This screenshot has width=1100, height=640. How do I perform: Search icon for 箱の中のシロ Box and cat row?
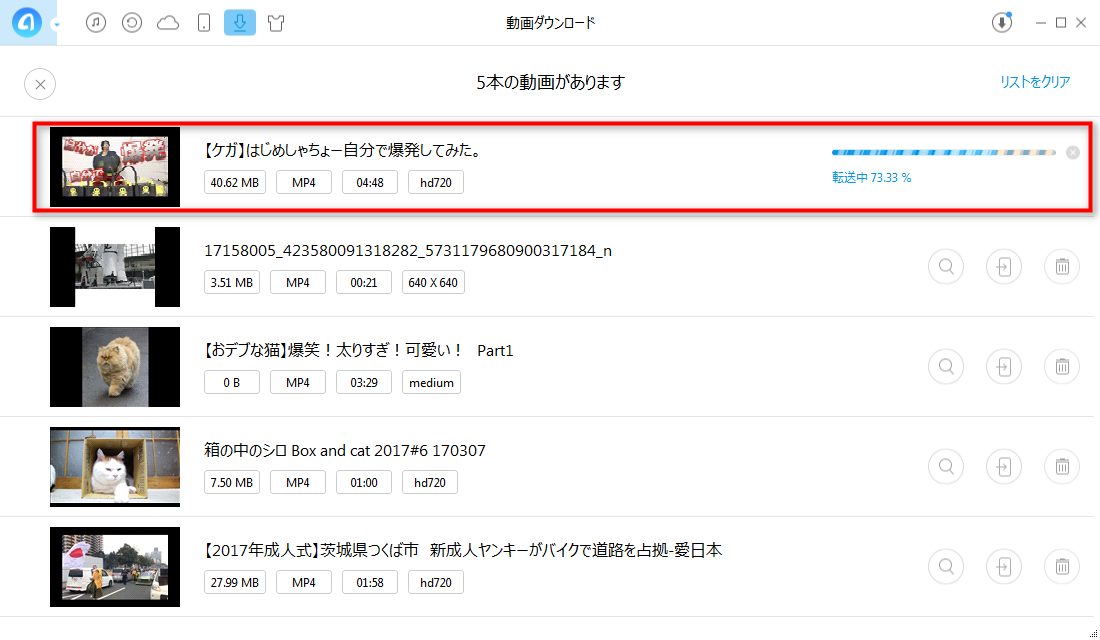tap(946, 467)
